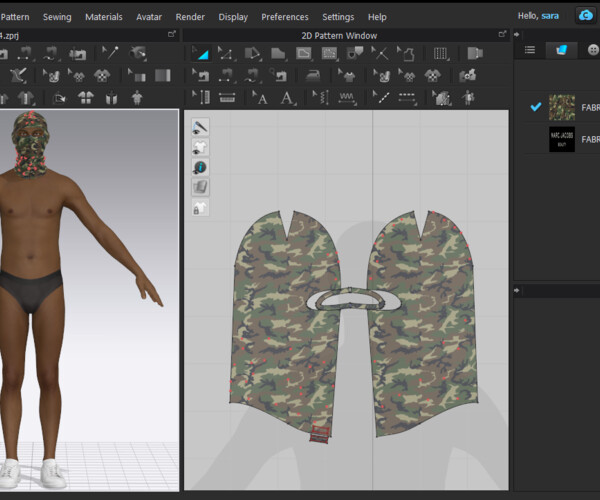Open the Display menu

[x=233, y=17]
